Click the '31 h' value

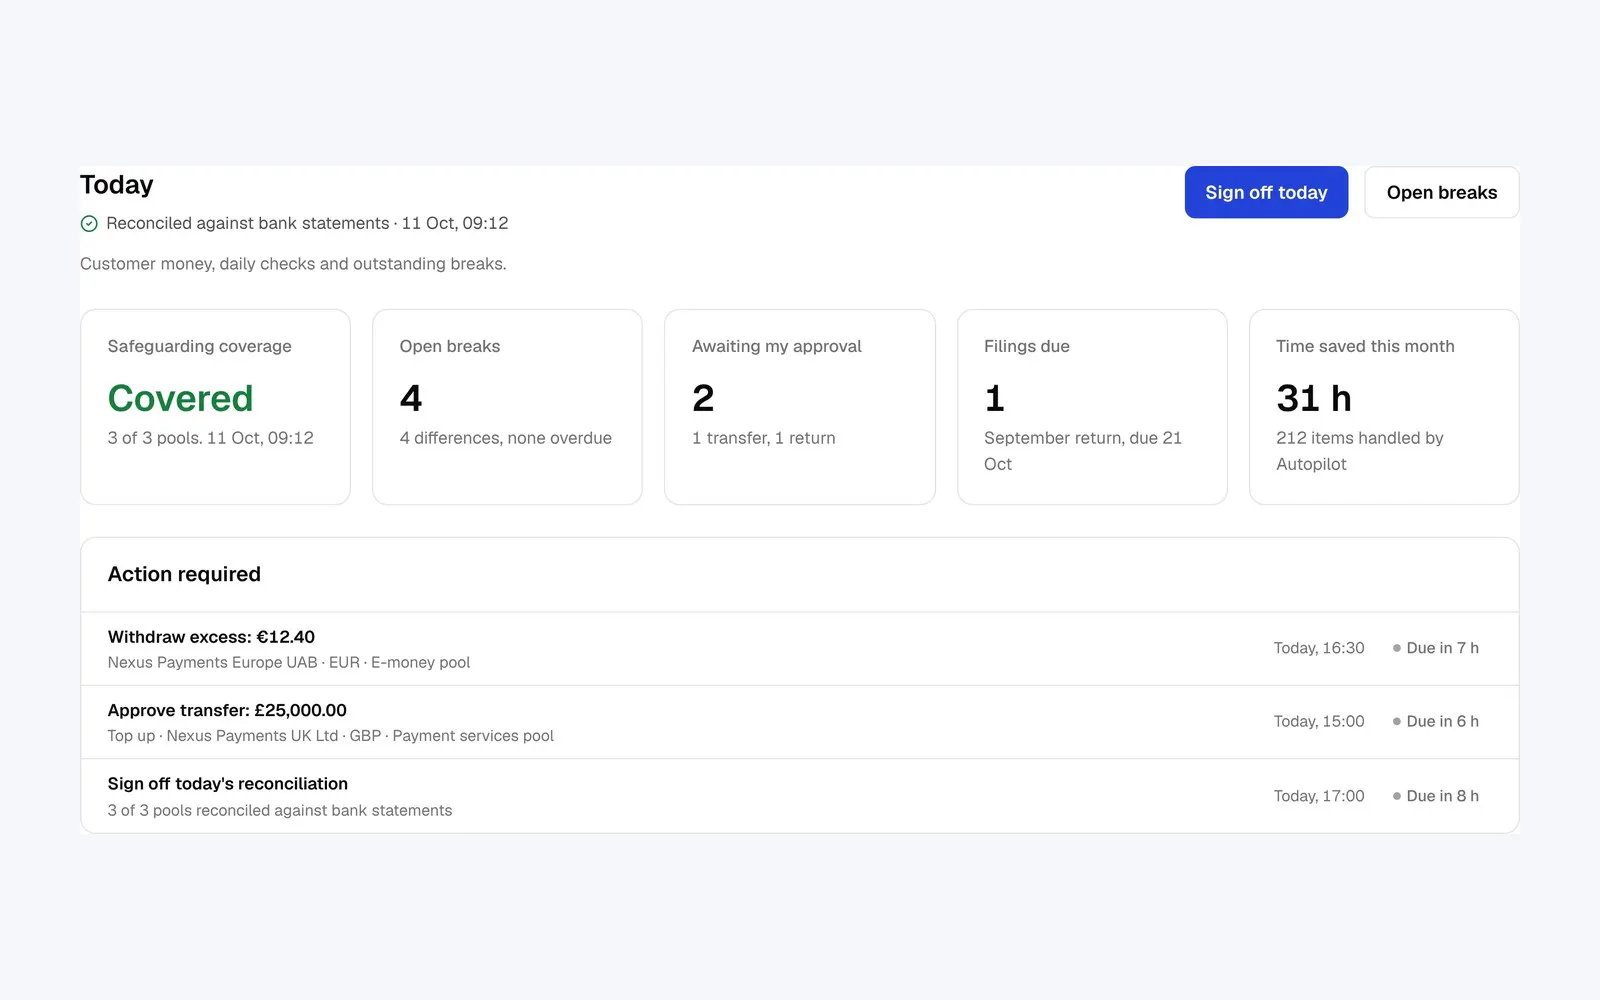[x=1314, y=398]
